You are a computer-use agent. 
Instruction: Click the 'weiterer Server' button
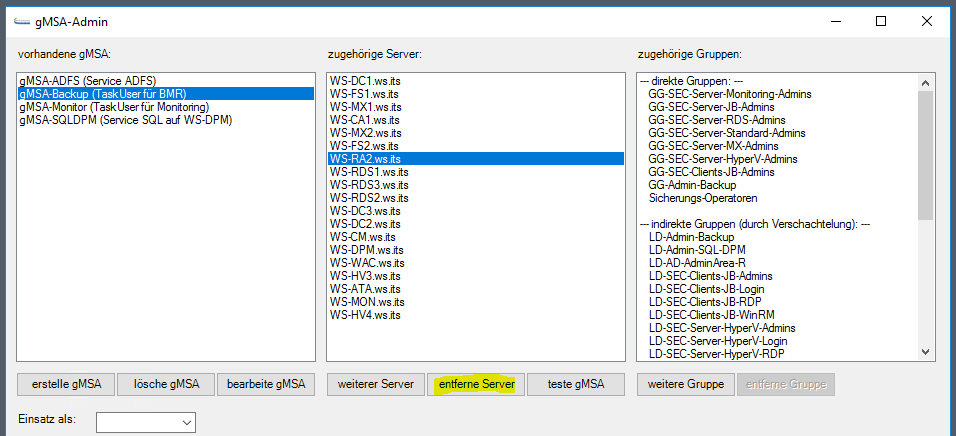(x=376, y=384)
